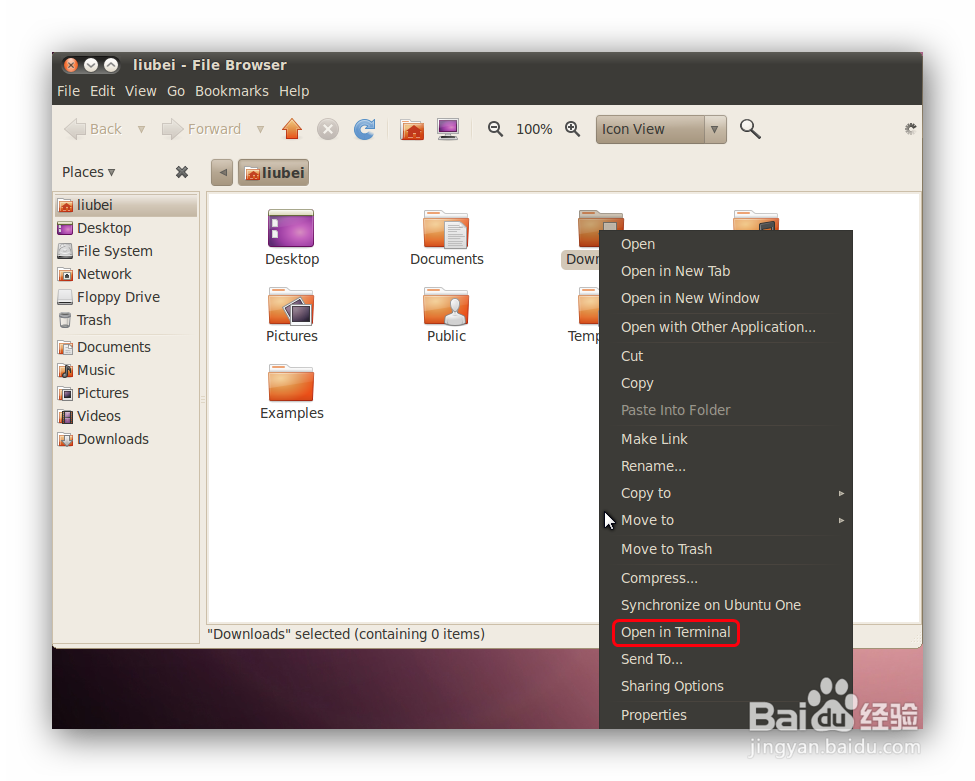Choose Open in New Tab
The width and height of the screenshot is (975, 781).
click(x=726, y=271)
